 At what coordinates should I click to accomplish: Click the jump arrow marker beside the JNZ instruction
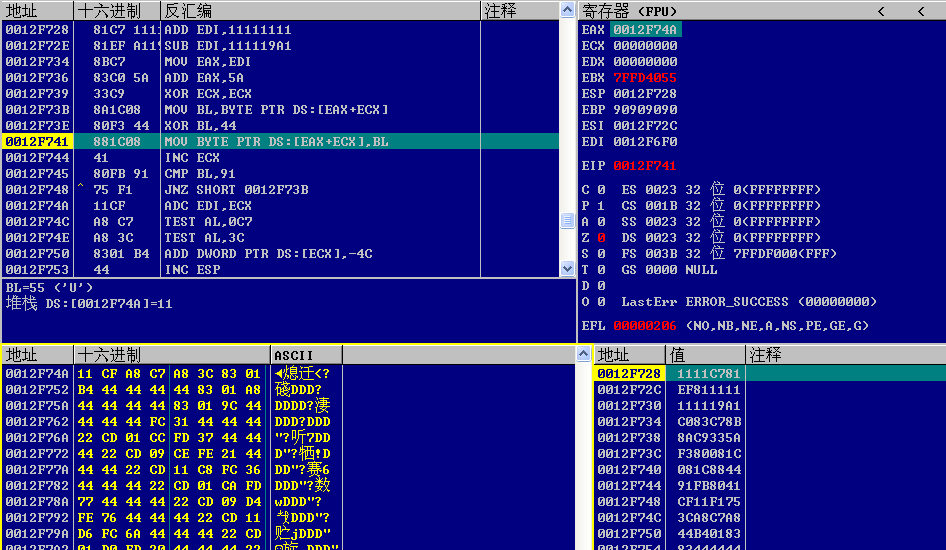81,189
